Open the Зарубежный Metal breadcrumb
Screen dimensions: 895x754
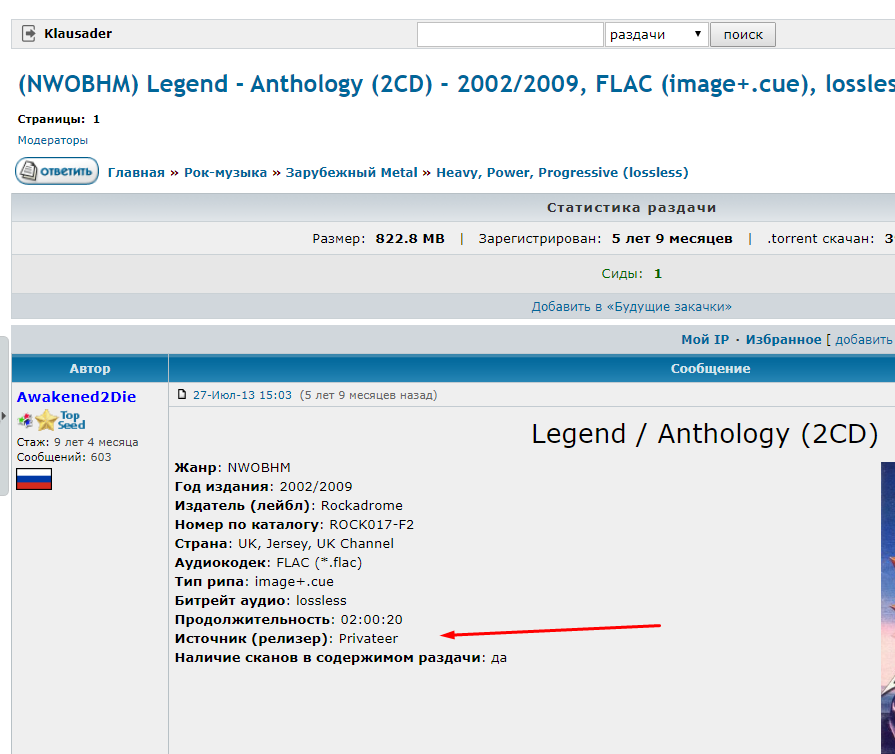pyautogui.click(x=351, y=172)
